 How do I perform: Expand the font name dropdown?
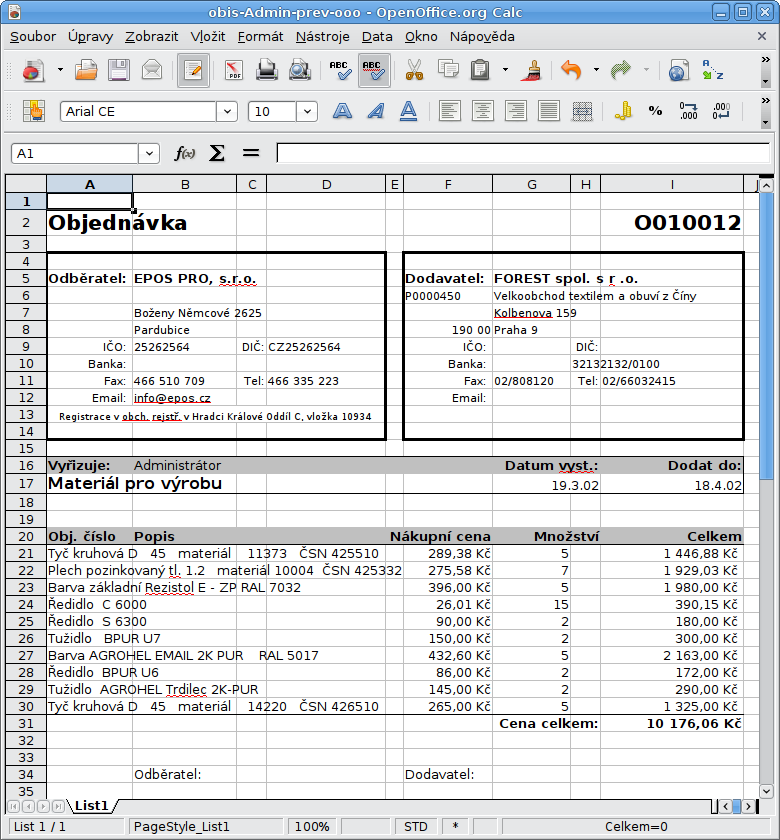(231, 112)
